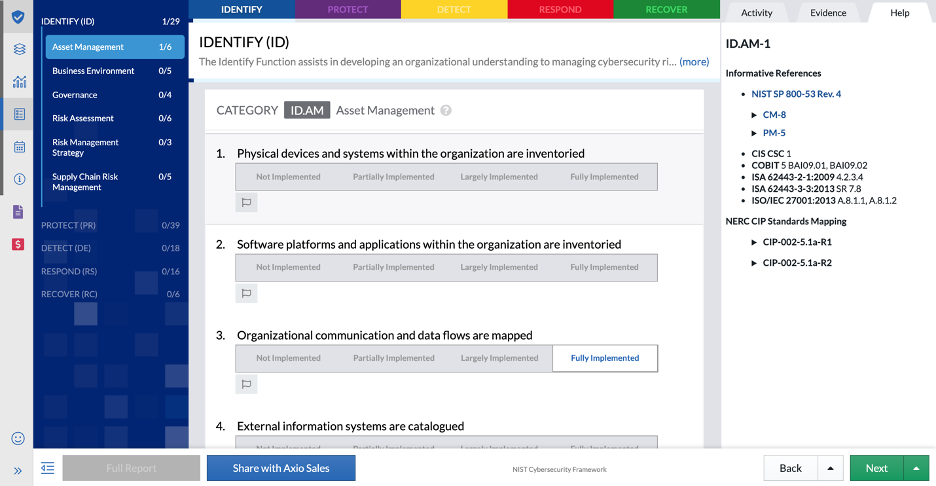The image size is (936, 486).
Task: Click the Back button
Action: pyautogui.click(x=790, y=469)
